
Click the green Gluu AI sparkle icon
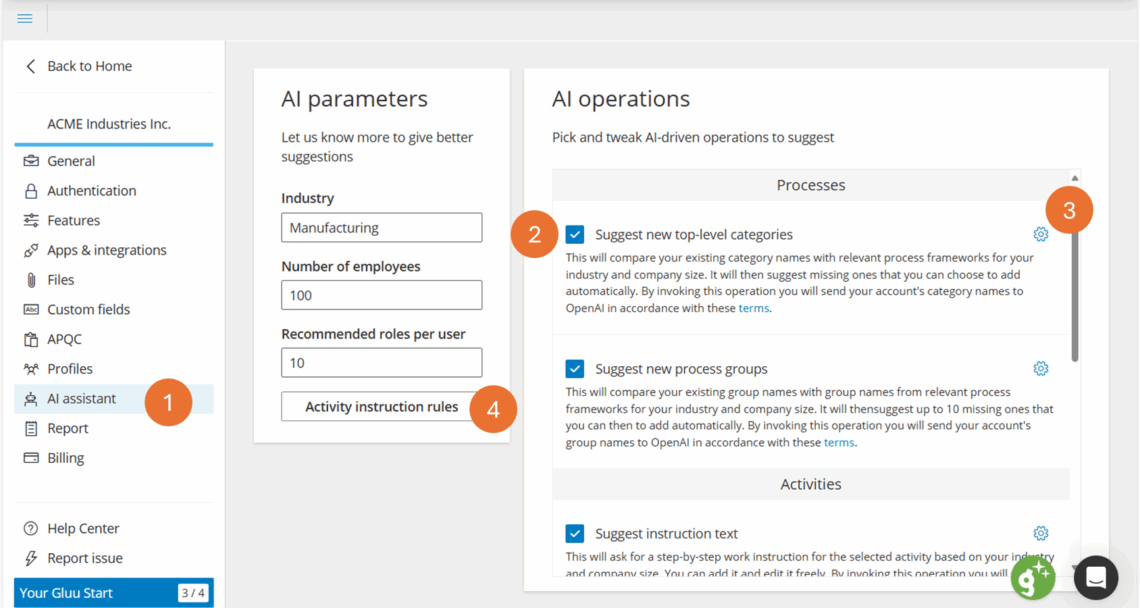[x=1032, y=577]
